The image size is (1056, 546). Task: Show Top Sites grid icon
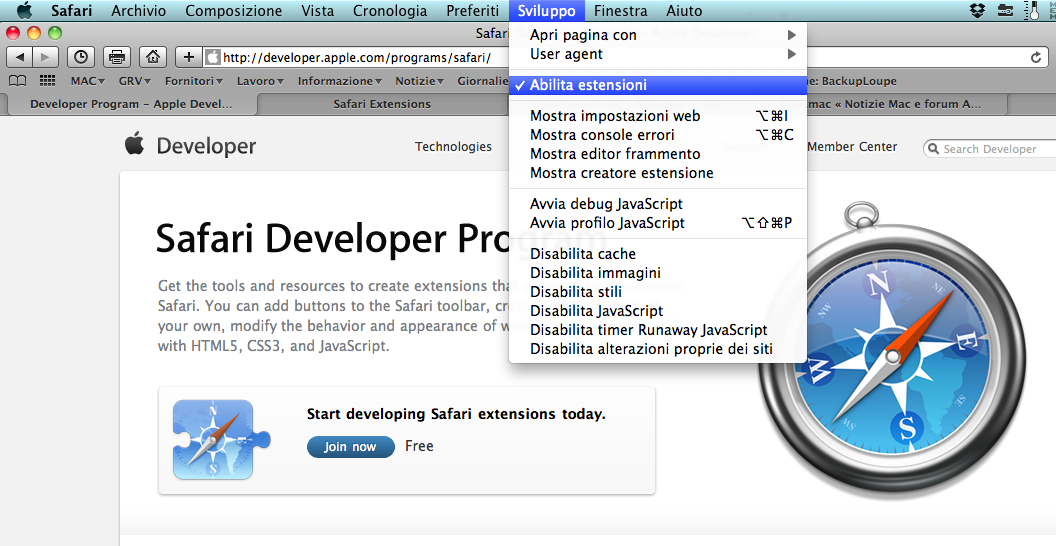tap(47, 81)
